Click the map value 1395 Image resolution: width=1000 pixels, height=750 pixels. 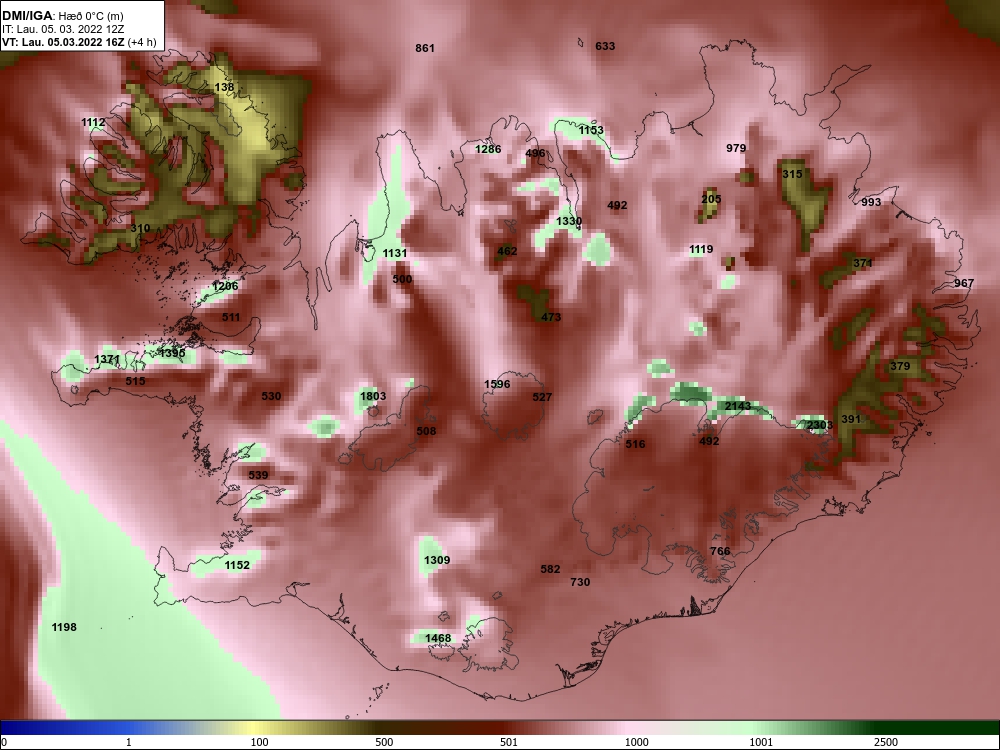point(172,353)
